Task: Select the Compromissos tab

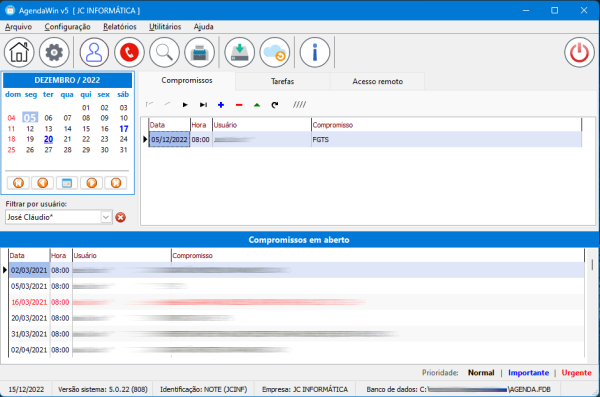Action: [187, 80]
